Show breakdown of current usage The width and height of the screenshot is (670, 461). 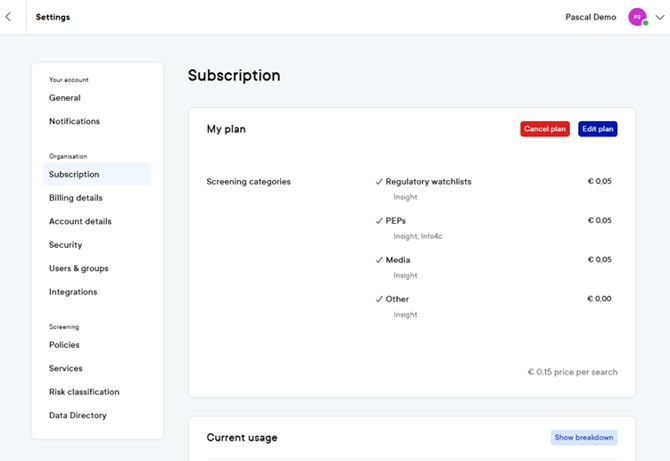(583, 438)
